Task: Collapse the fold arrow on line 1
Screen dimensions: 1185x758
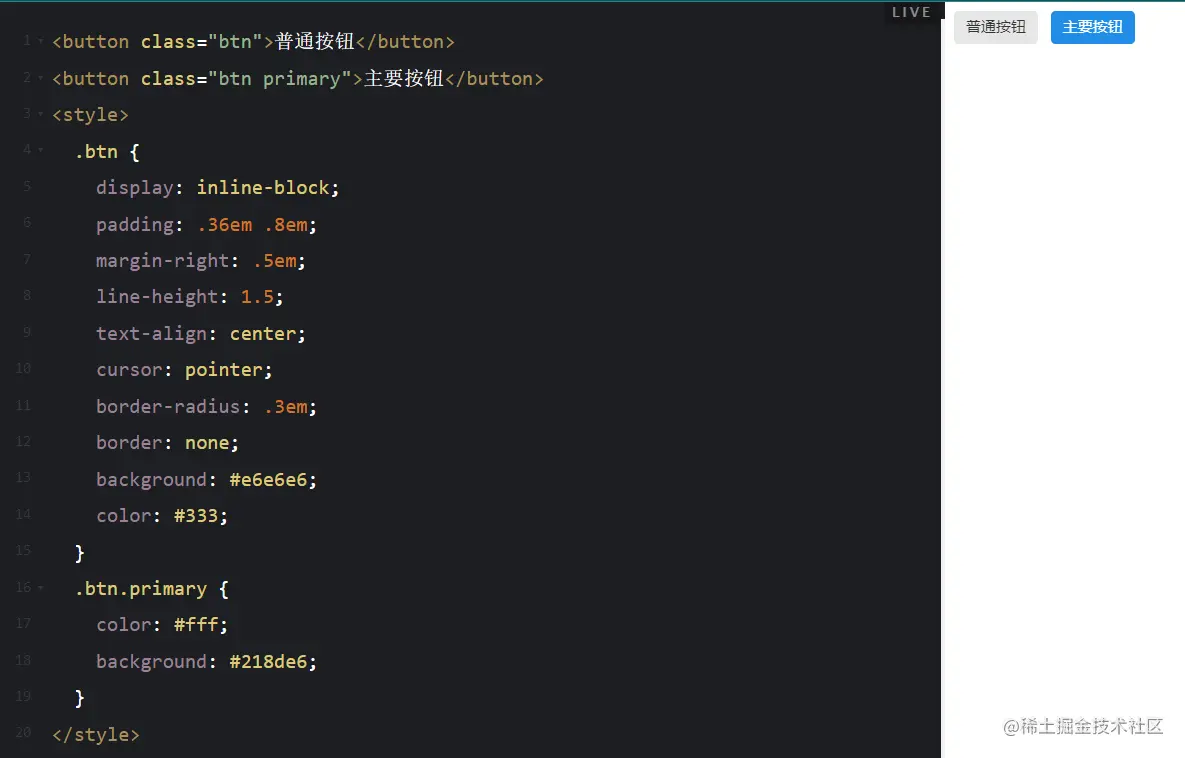Action: [x=41, y=41]
